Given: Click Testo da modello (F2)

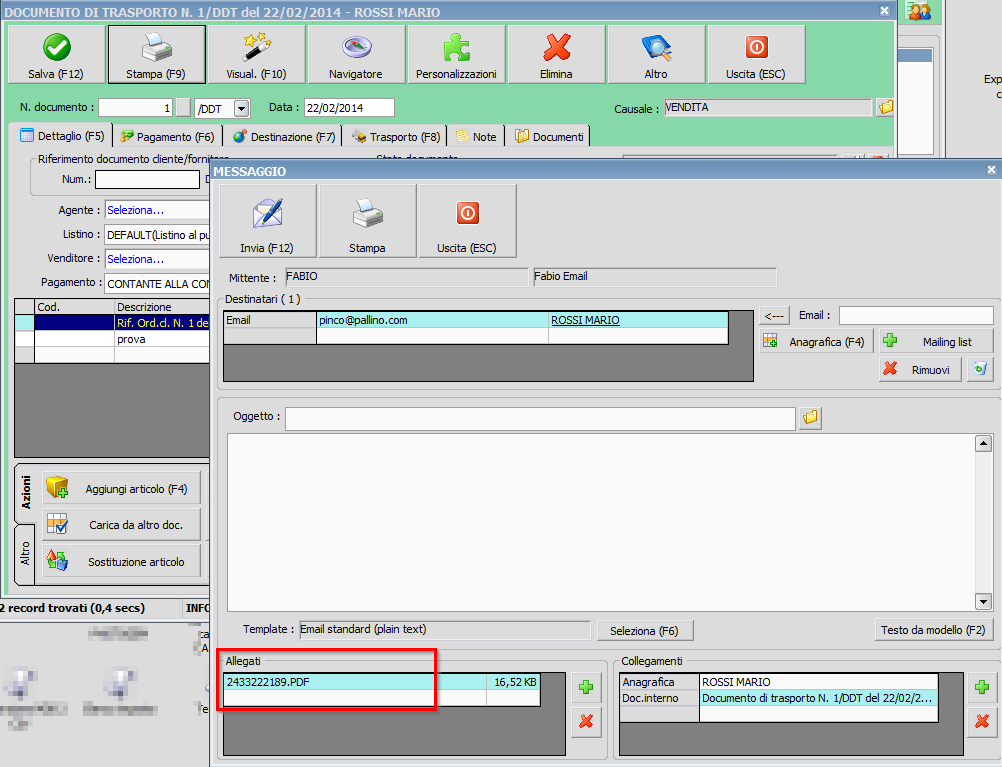Looking at the screenshot, I should [x=933, y=630].
